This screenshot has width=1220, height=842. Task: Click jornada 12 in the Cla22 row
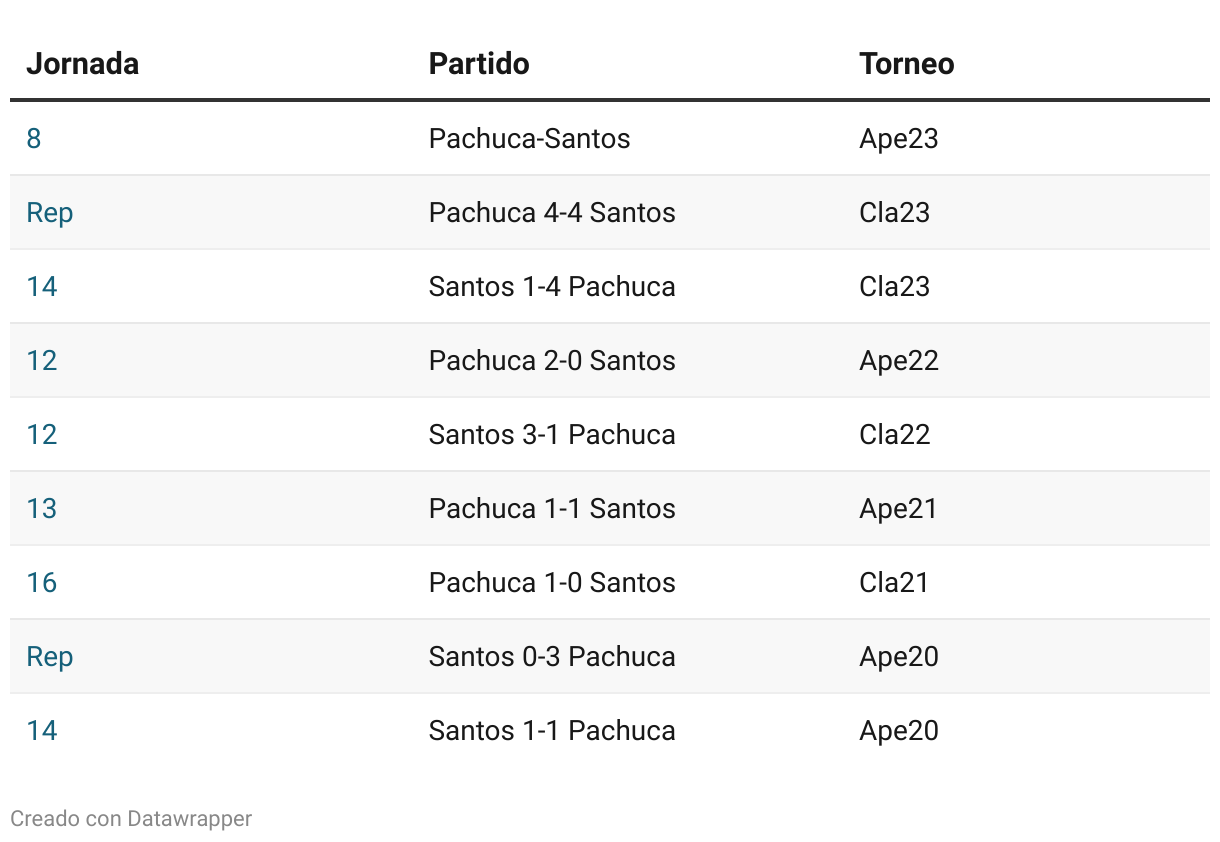(x=42, y=434)
